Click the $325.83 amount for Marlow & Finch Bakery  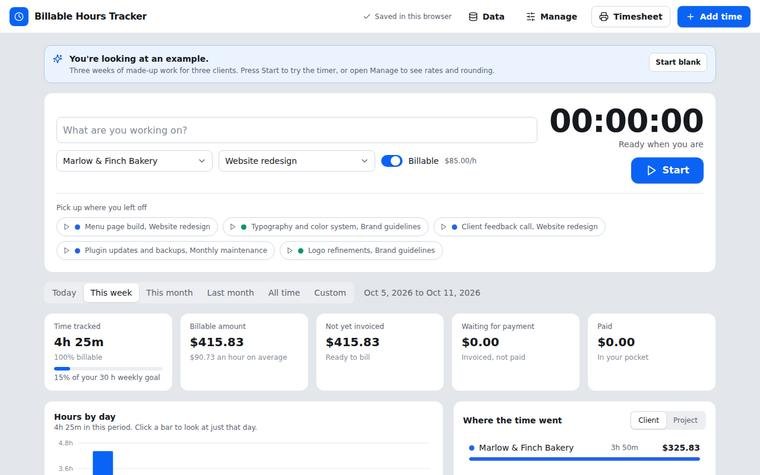681,448
